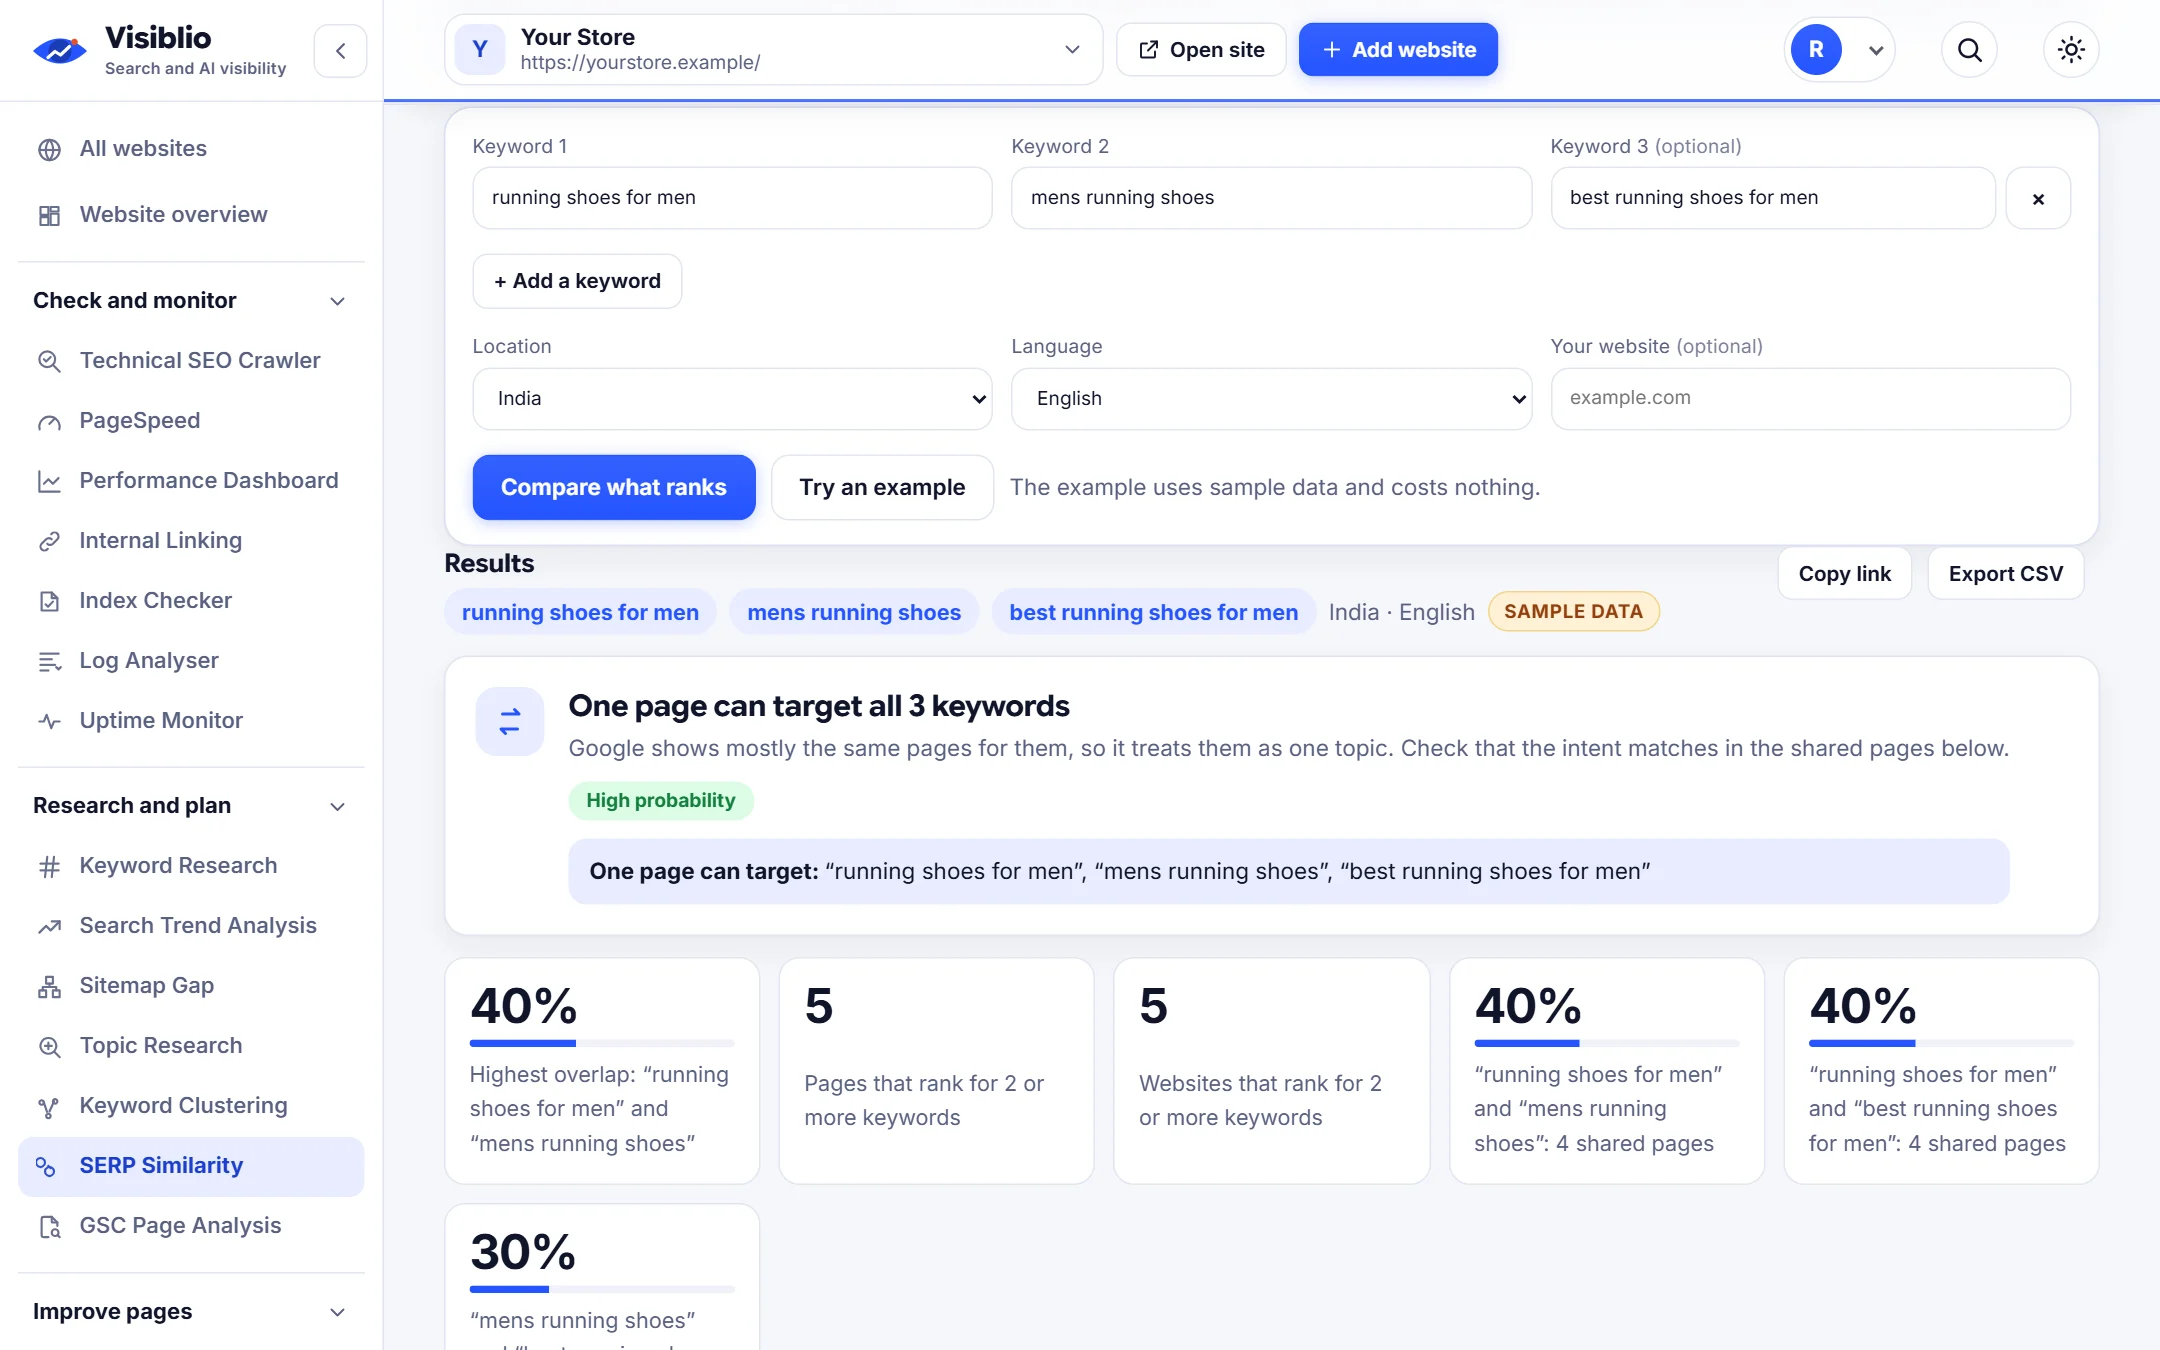Click Compare what ranks
This screenshot has height=1350, width=2160.
click(x=614, y=487)
